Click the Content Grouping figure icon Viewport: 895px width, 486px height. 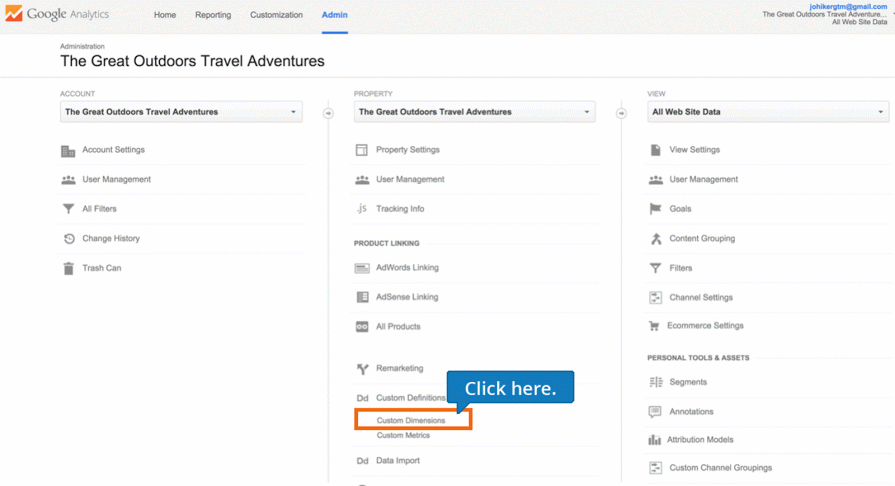(656, 239)
